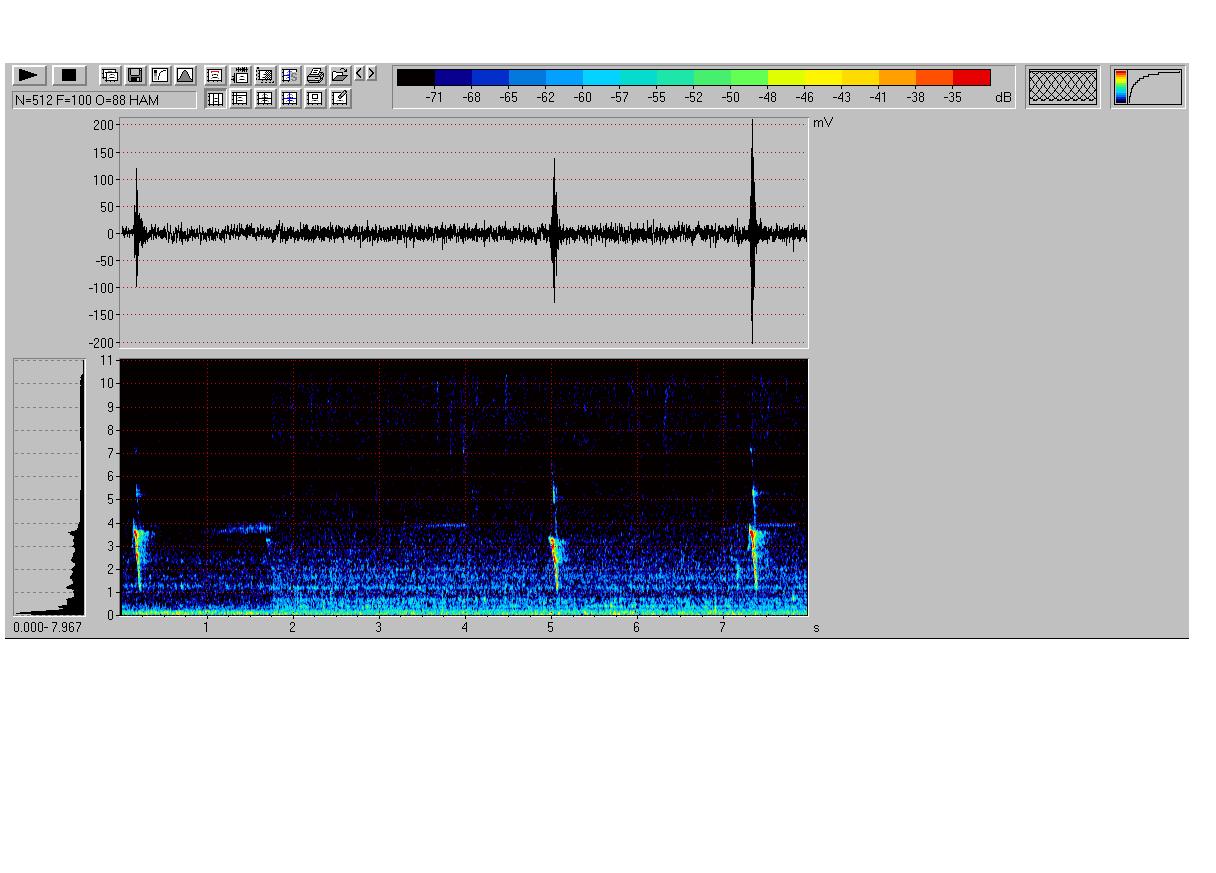Click the right arrow scroll button
The width and height of the screenshot is (1216, 873).
[x=372, y=74]
